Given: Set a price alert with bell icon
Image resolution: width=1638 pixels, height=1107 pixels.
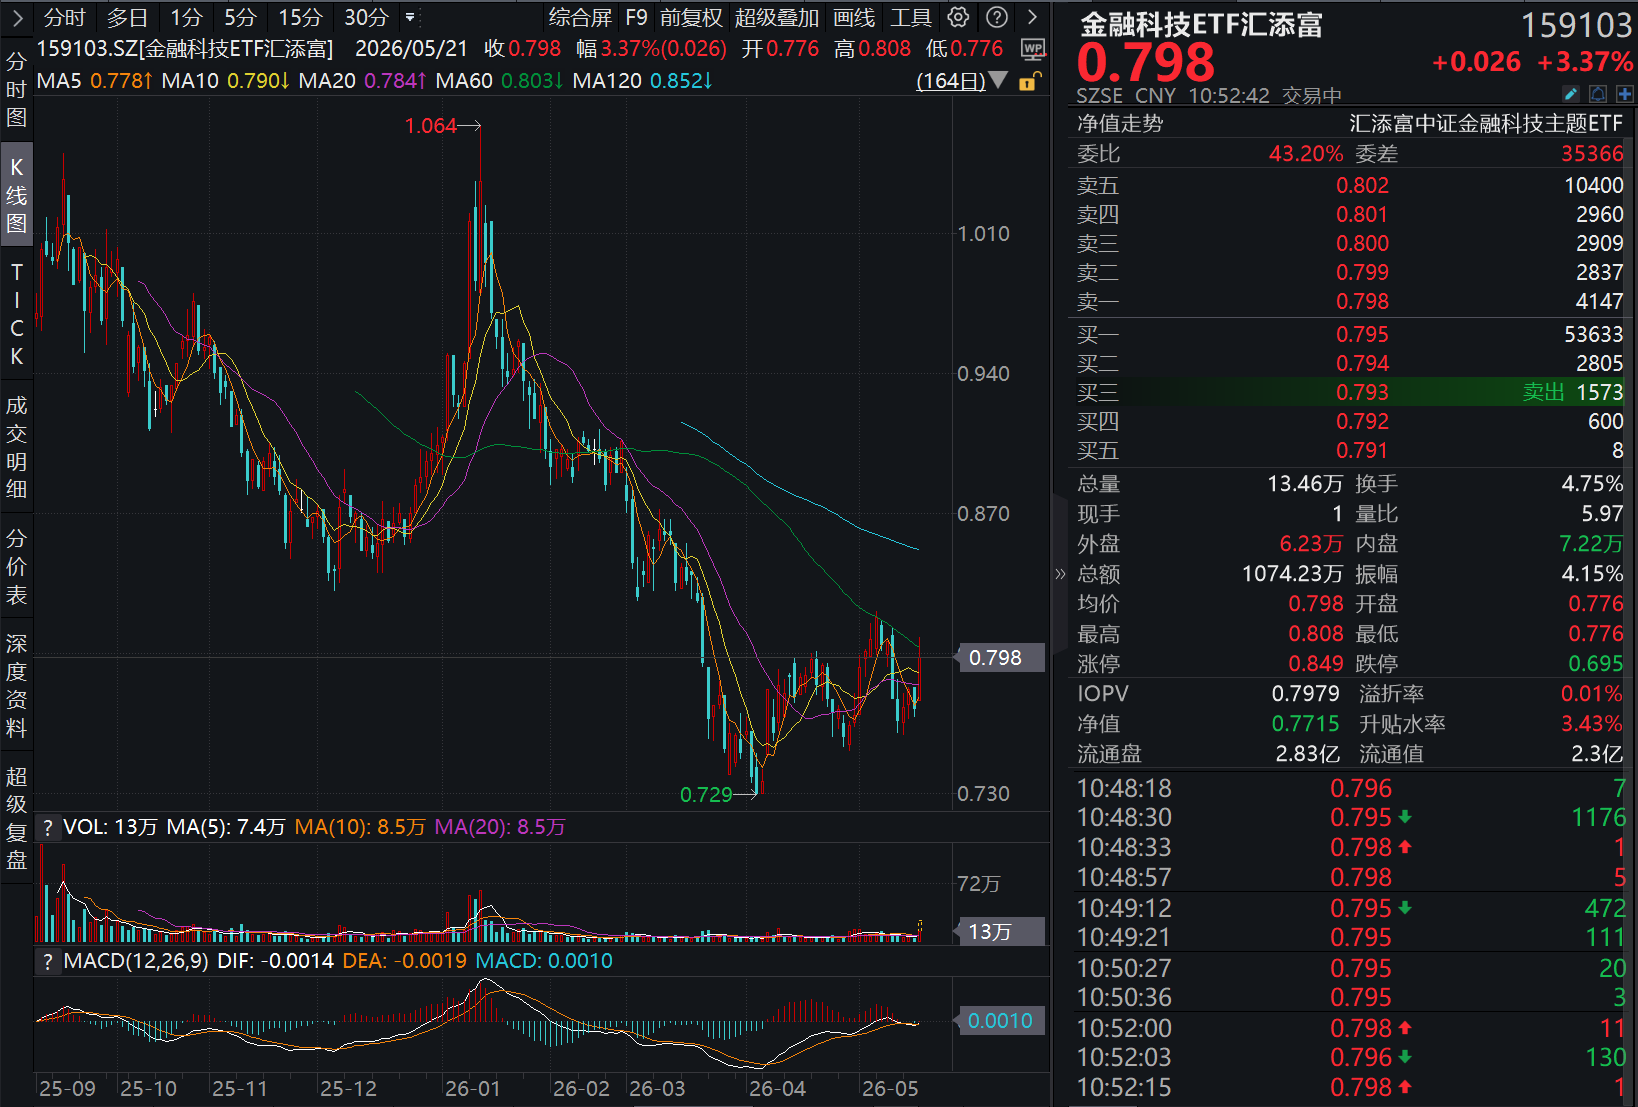Looking at the screenshot, I should (1598, 94).
